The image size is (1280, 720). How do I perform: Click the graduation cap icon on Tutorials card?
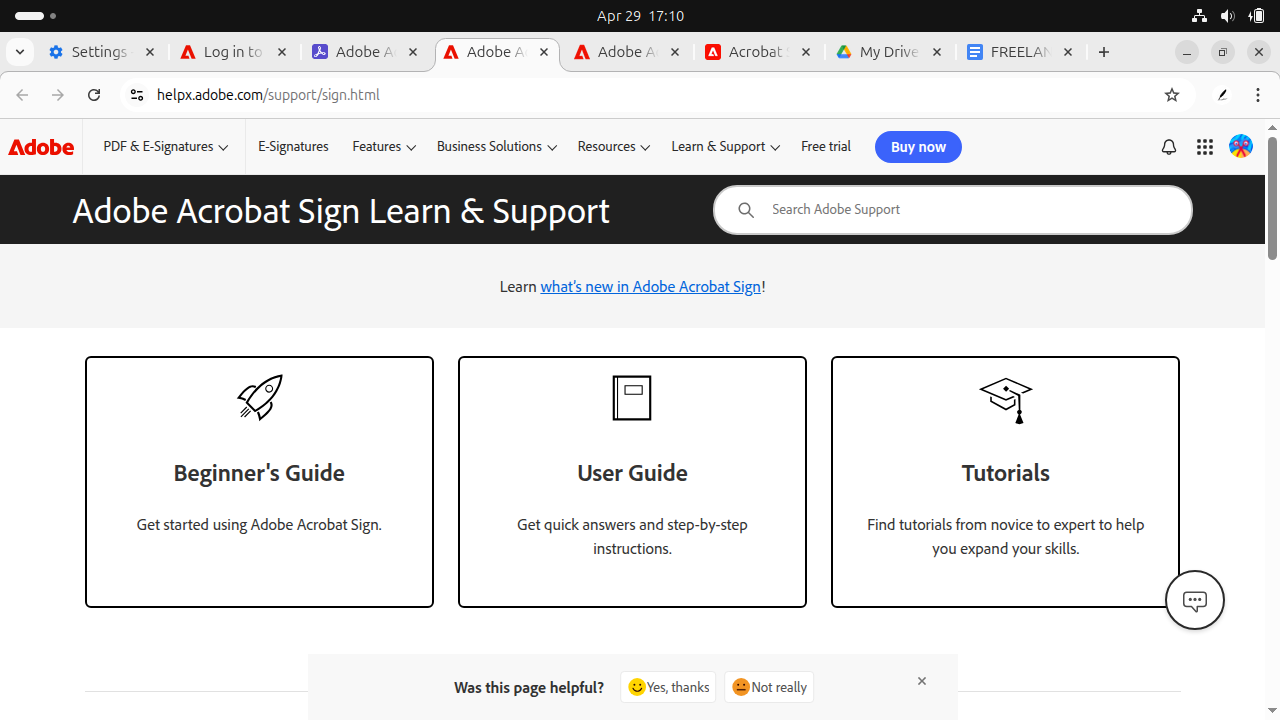tap(1006, 400)
